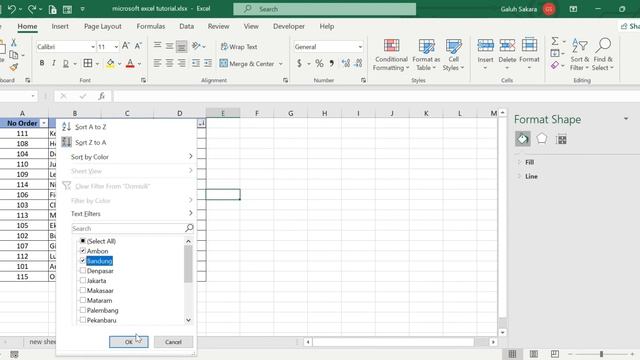640x360 pixels.
Task: Switch to Page Layout tab
Action: click(x=103, y=26)
